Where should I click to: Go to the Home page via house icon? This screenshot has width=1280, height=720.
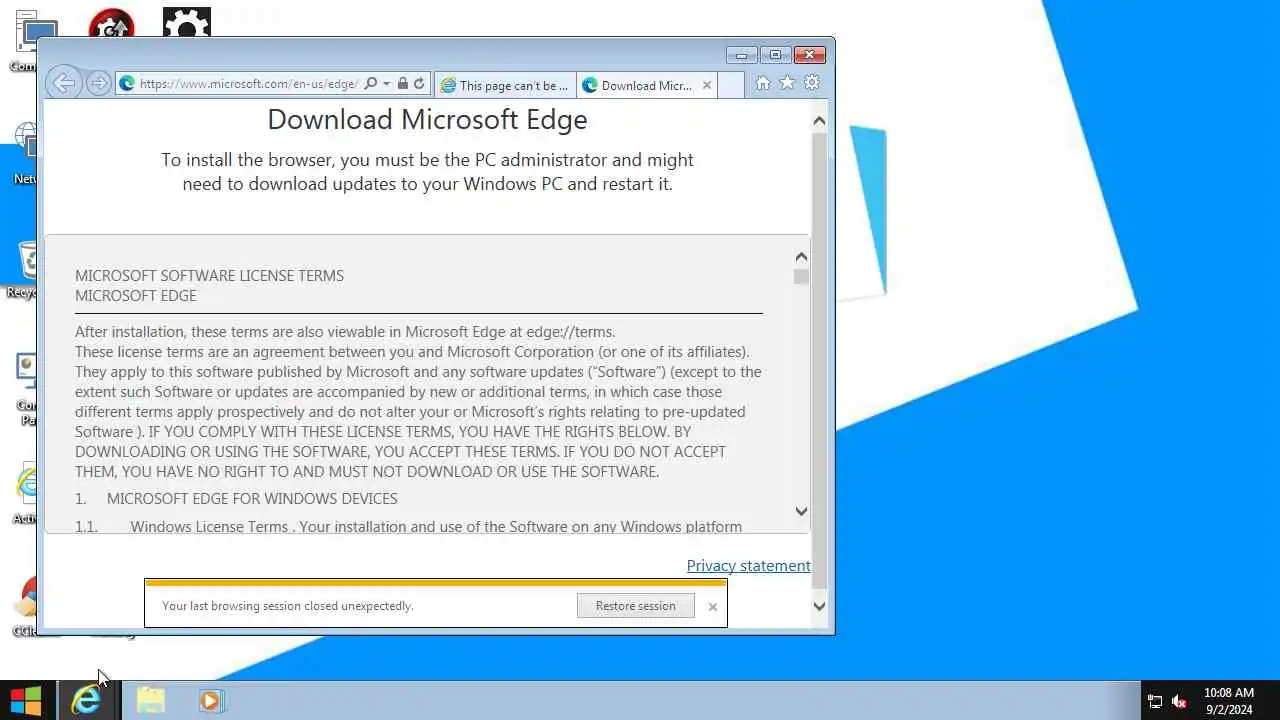click(x=763, y=83)
